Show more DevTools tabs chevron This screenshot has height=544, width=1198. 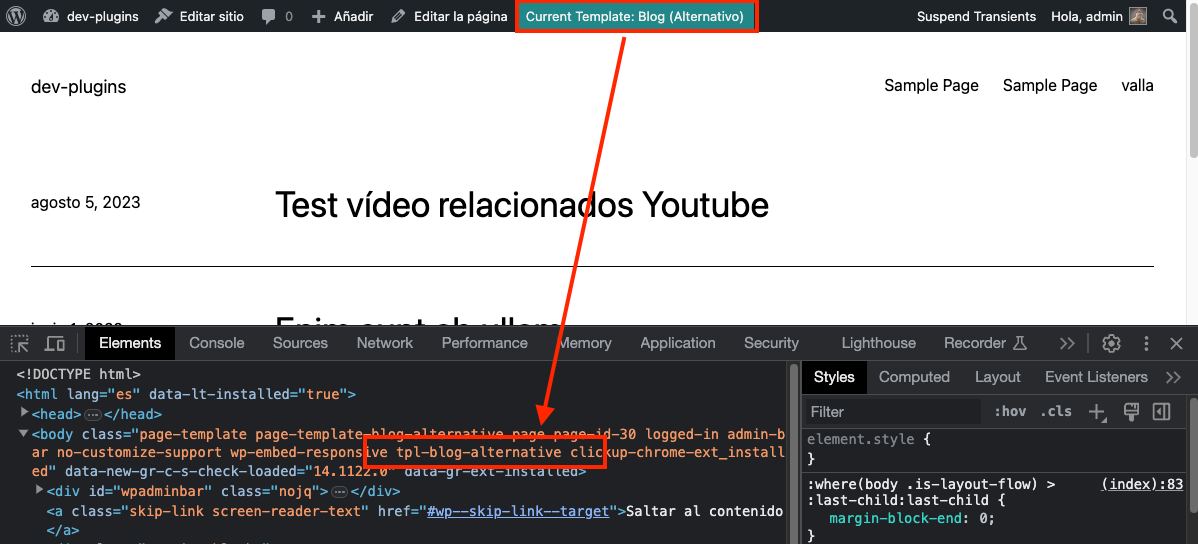[x=1067, y=343]
